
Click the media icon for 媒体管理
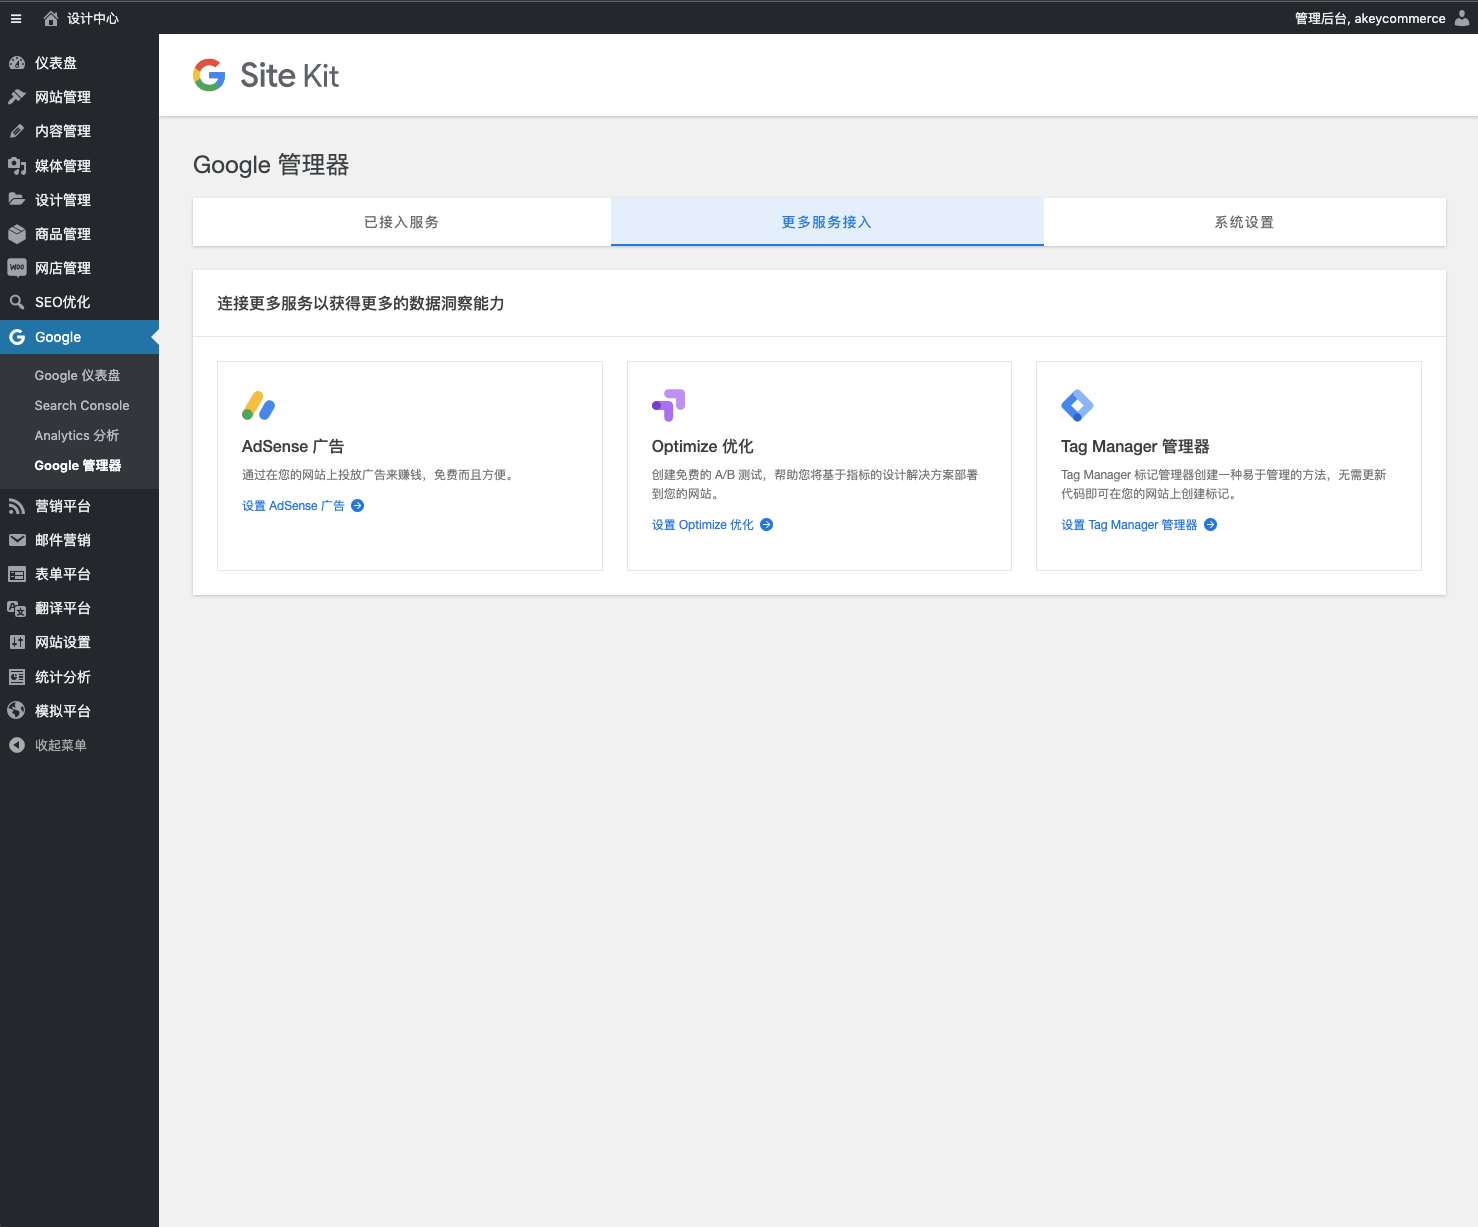[x=17, y=166]
